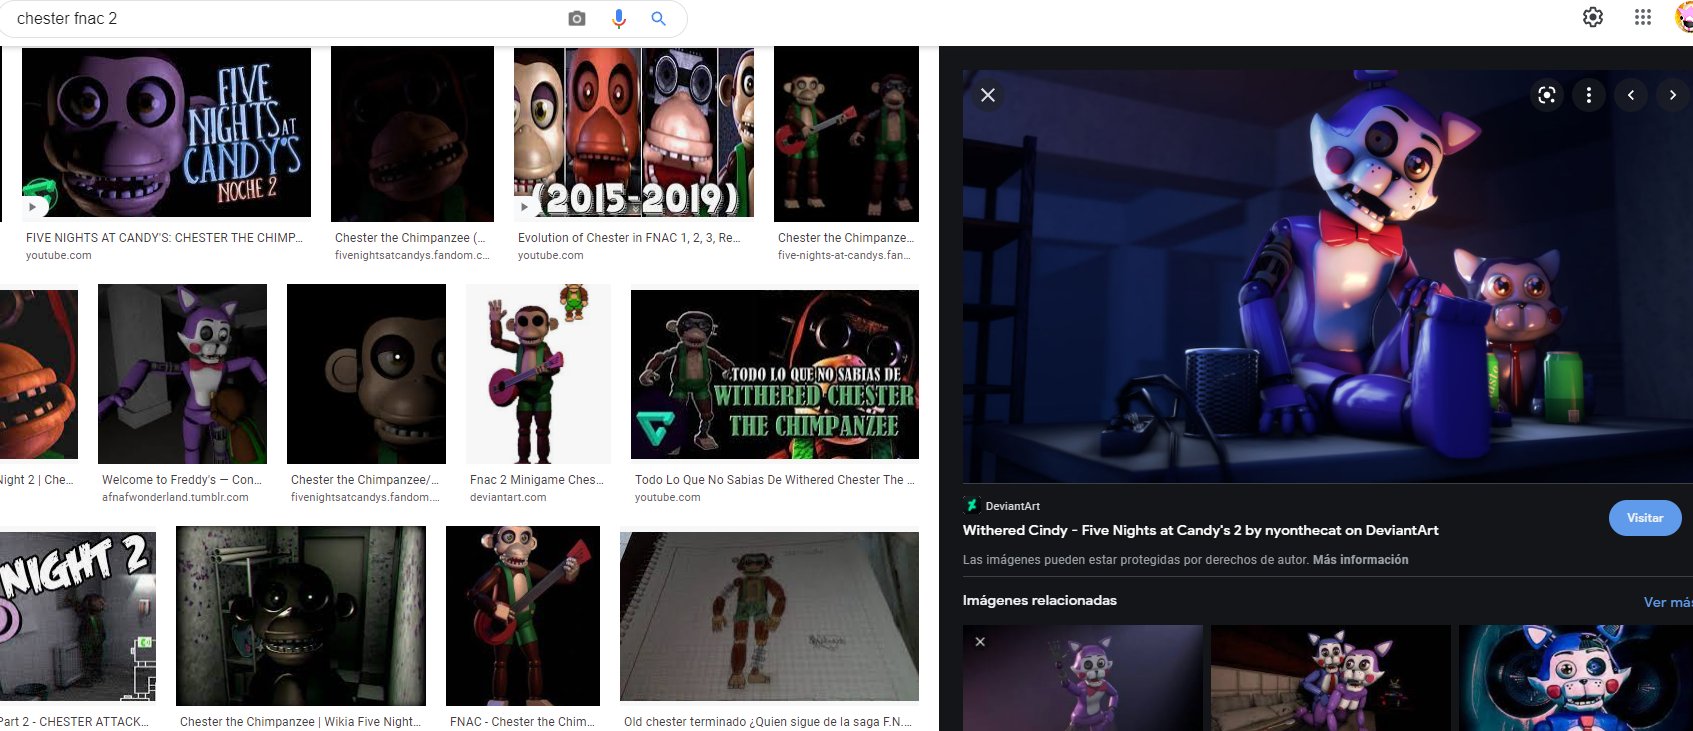
Task: Open the 'Evolution of Chester in FNAC 1, 2, 3' caption
Action: (x=629, y=238)
